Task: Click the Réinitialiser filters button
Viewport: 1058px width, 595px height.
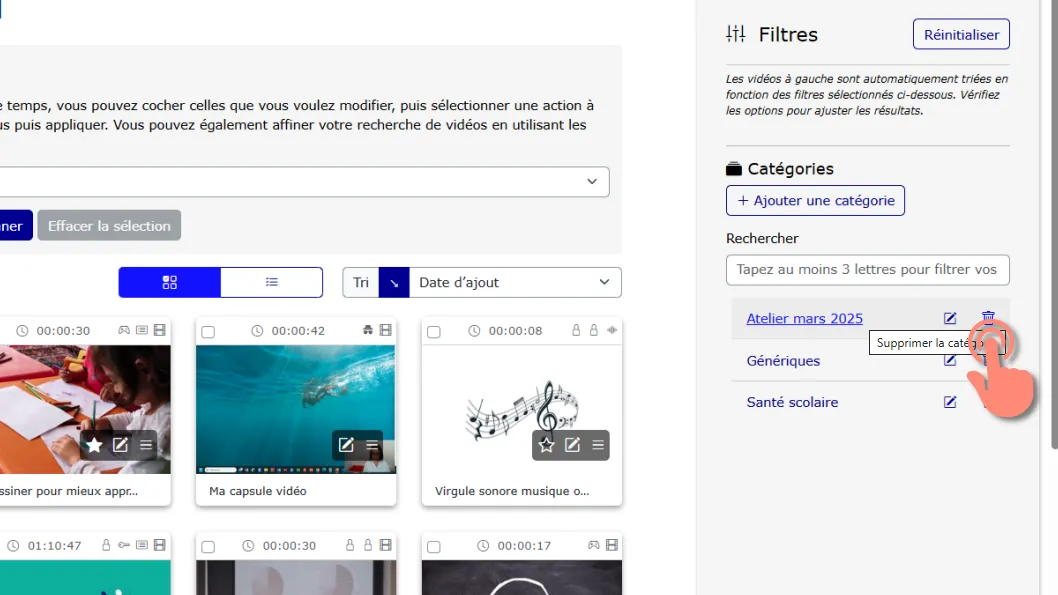Action: coord(962,34)
